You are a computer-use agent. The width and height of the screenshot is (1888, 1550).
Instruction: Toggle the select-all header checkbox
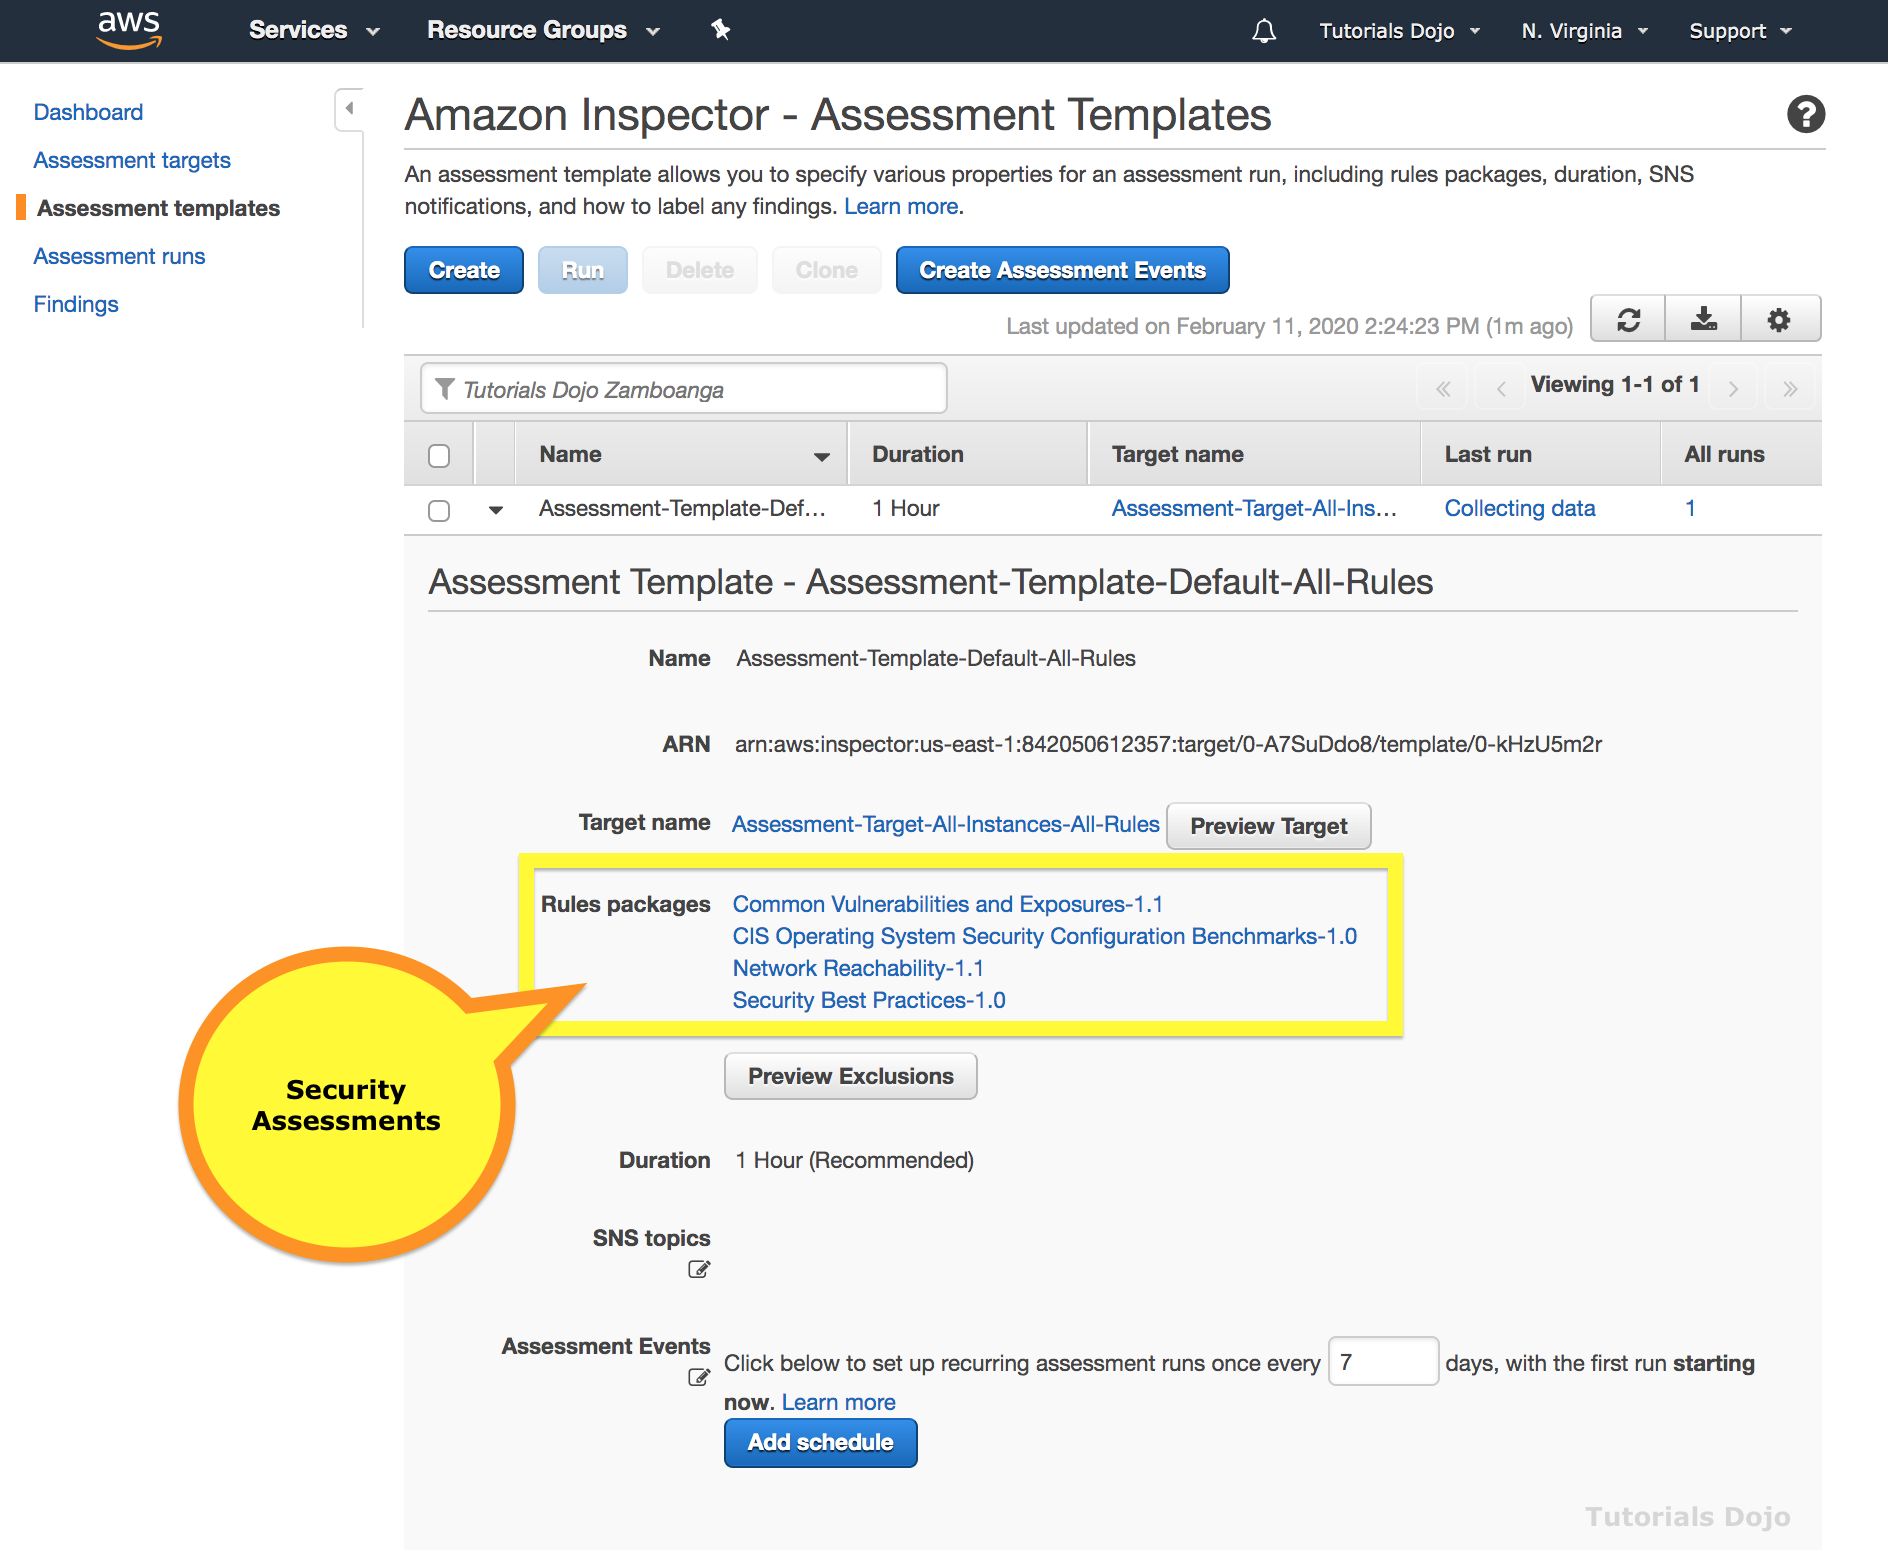[439, 456]
